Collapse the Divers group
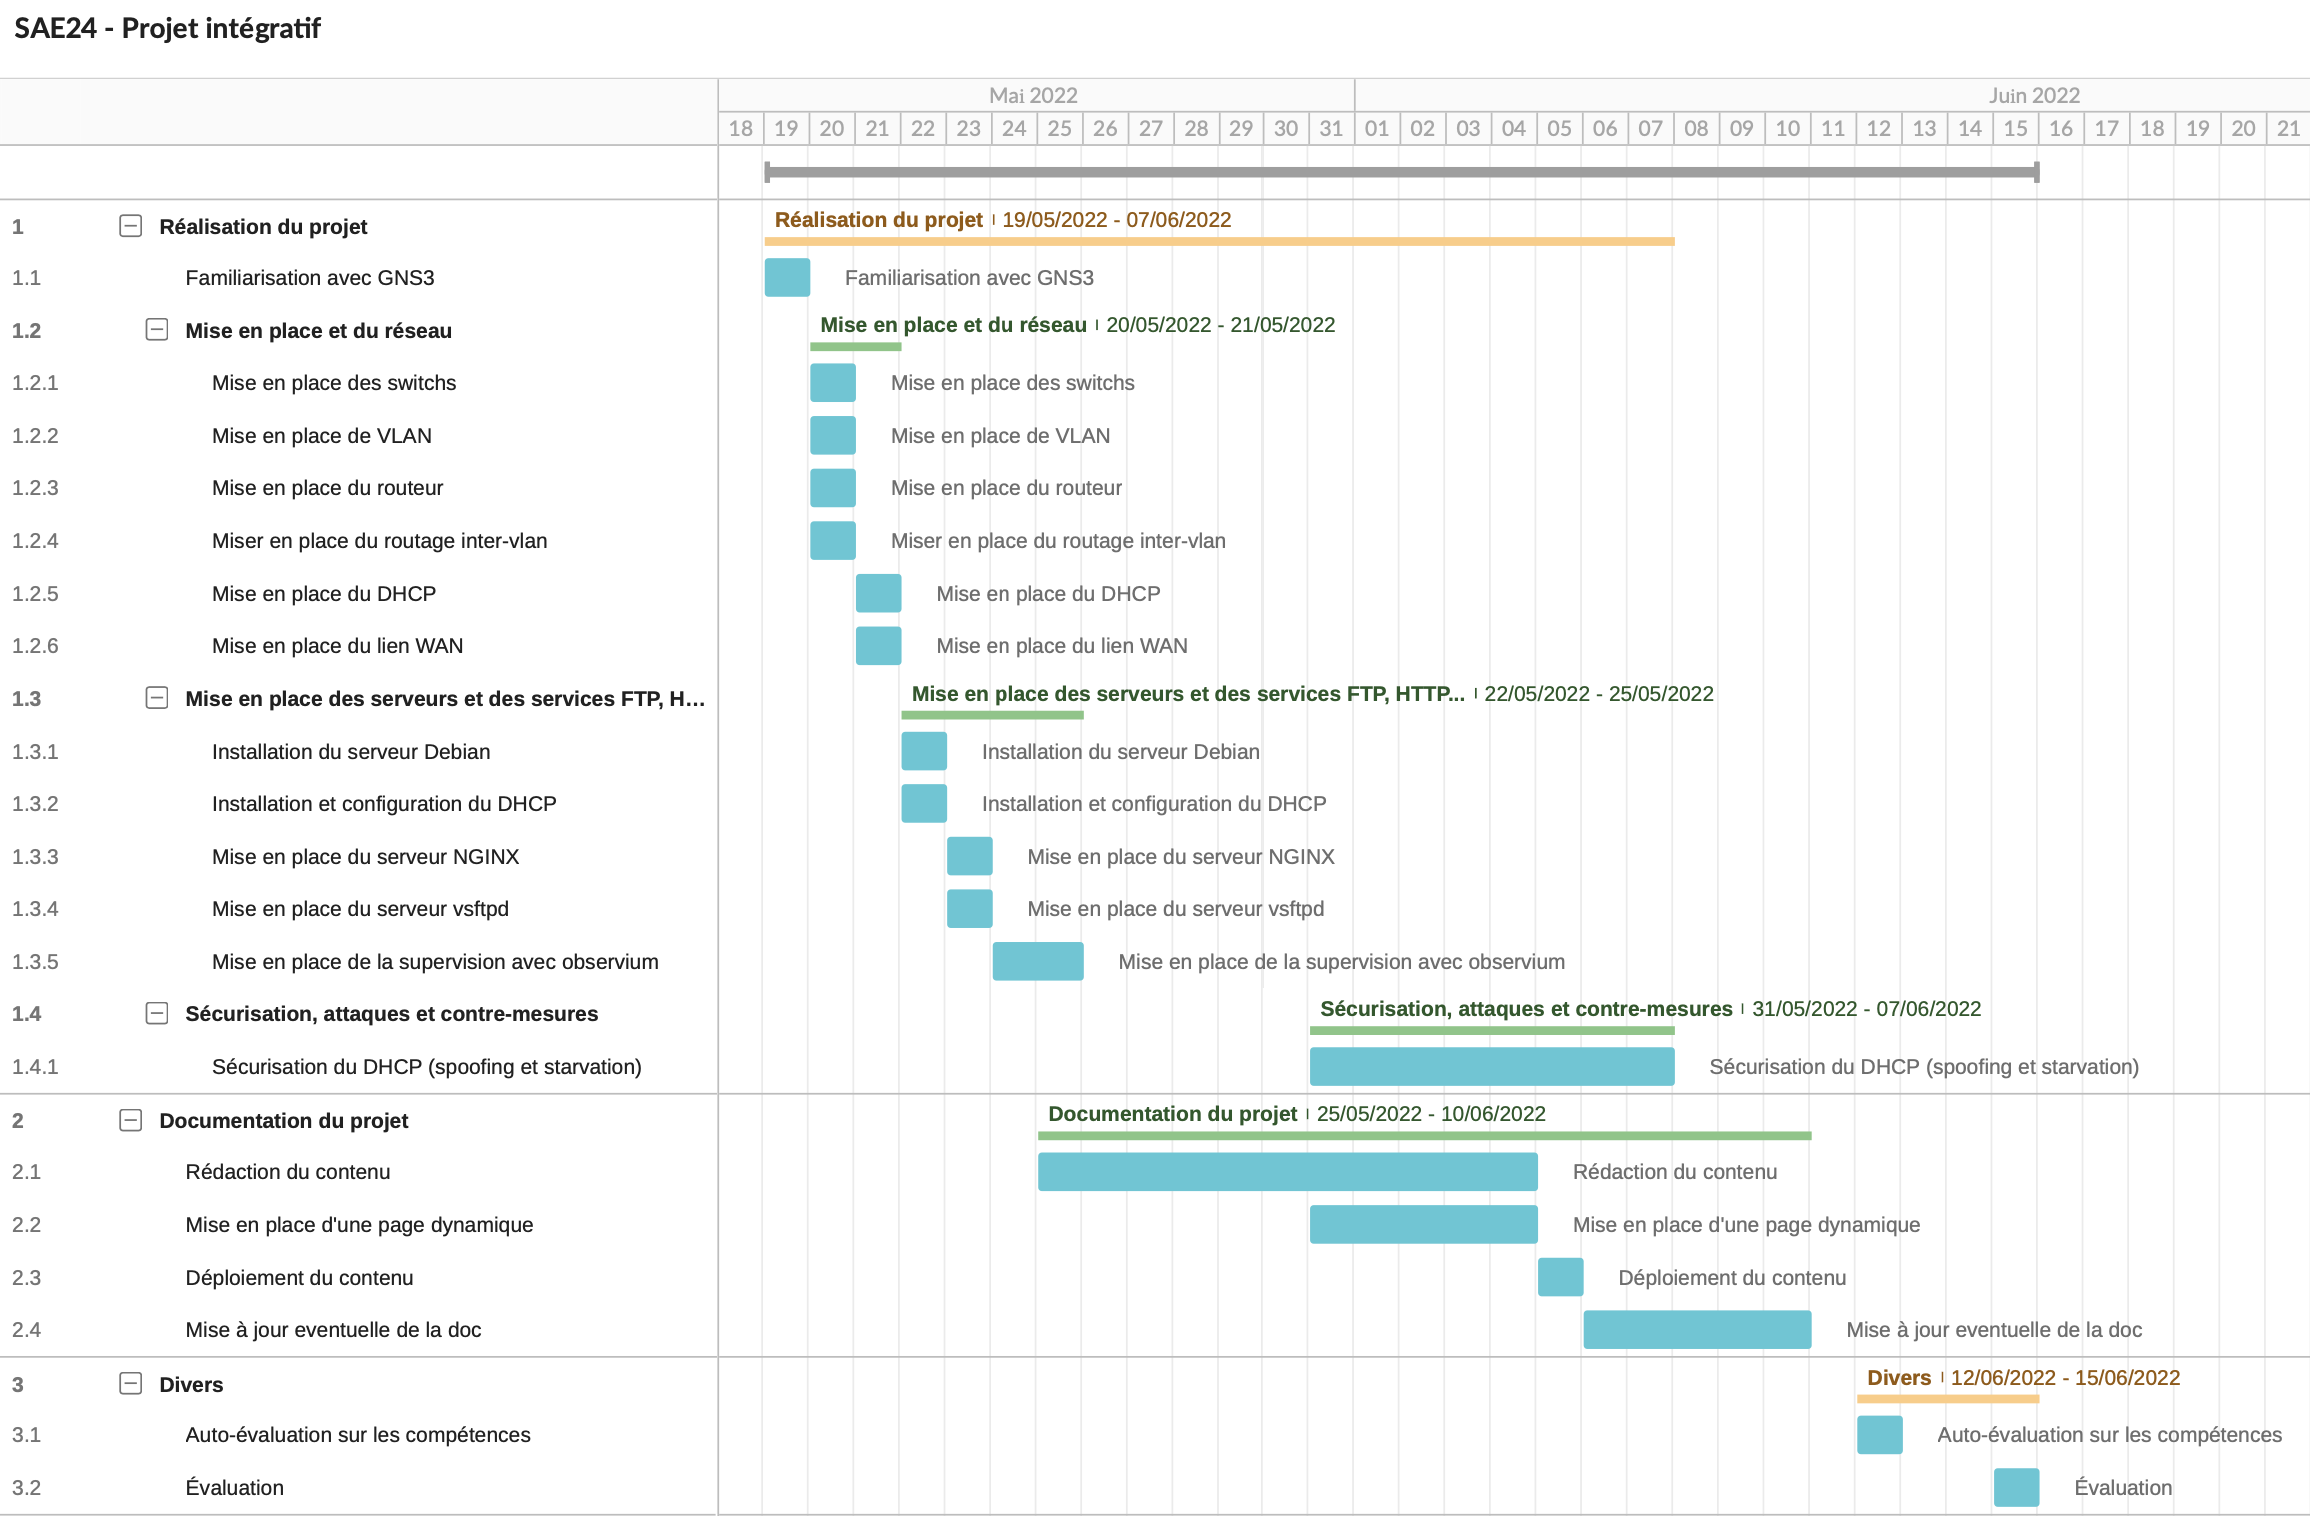Screen dimensions: 2310x1516 pos(130,1384)
